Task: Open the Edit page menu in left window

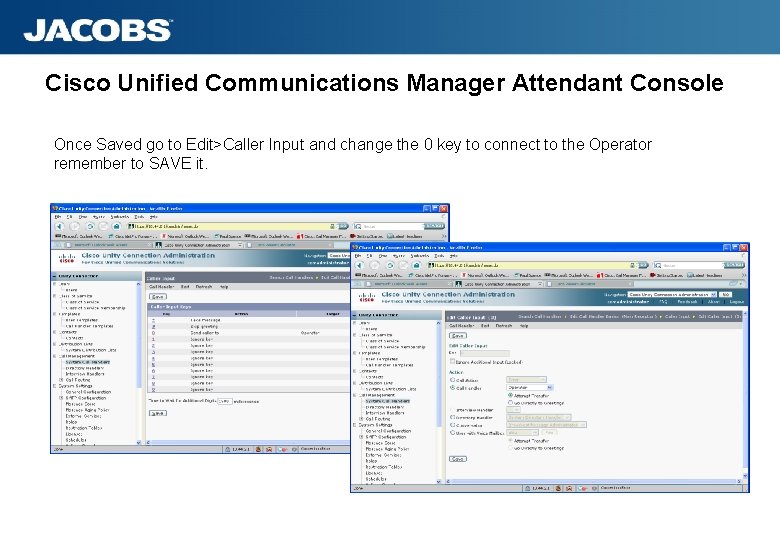Action: click(185, 287)
